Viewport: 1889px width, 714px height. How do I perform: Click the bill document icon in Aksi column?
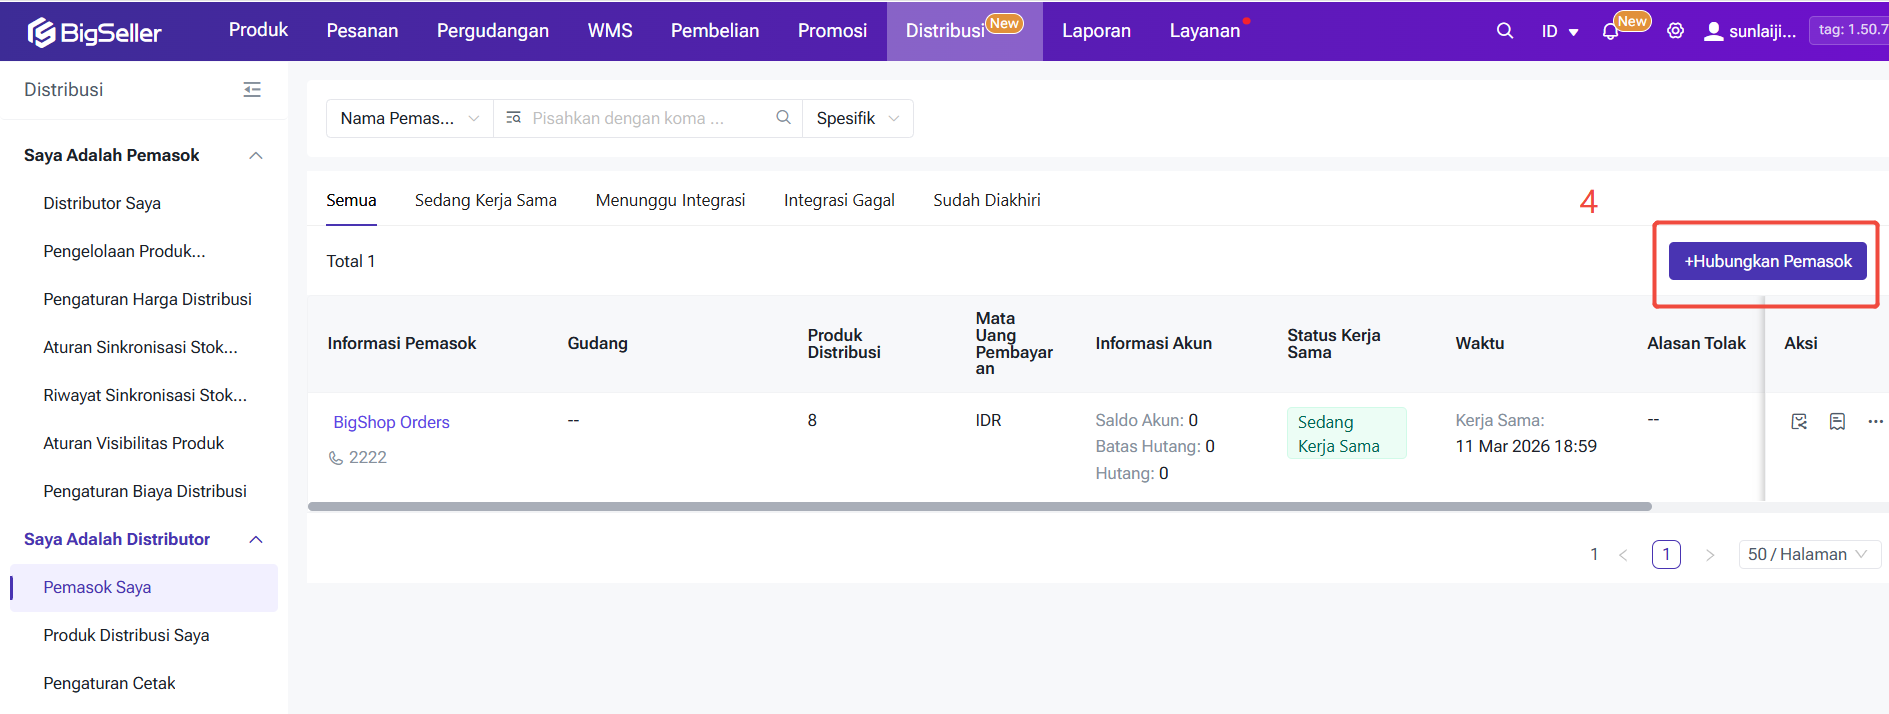click(1837, 421)
